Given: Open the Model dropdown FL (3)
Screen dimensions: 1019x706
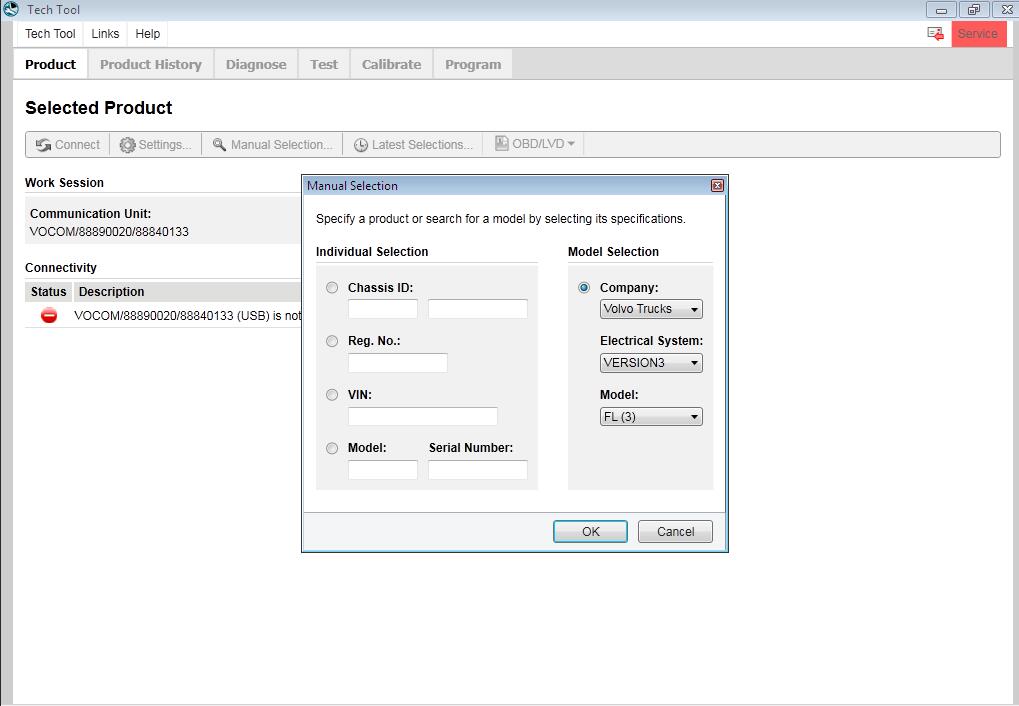Looking at the screenshot, I should [x=651, y=417].
